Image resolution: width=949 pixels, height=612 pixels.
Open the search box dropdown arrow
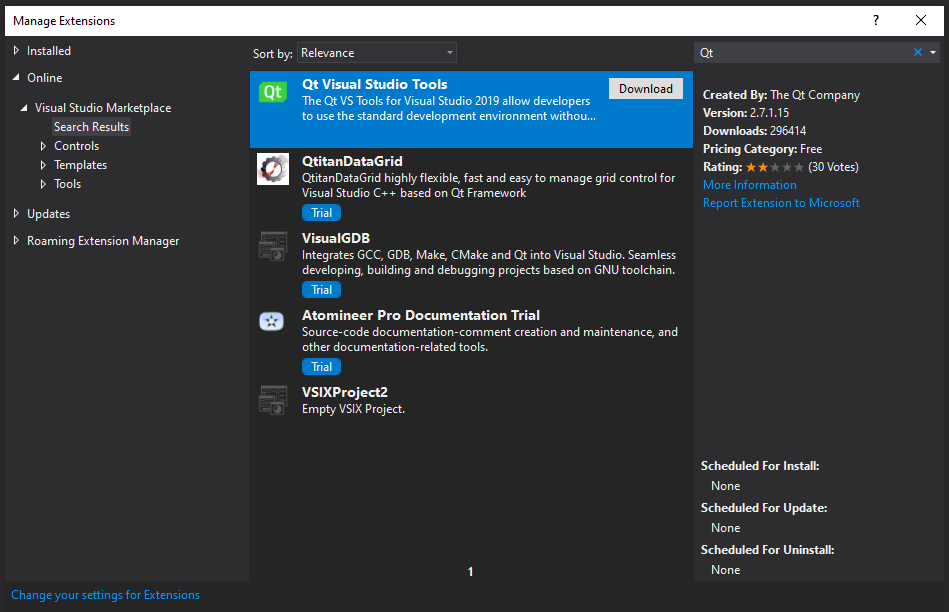(x=933, y=53)
